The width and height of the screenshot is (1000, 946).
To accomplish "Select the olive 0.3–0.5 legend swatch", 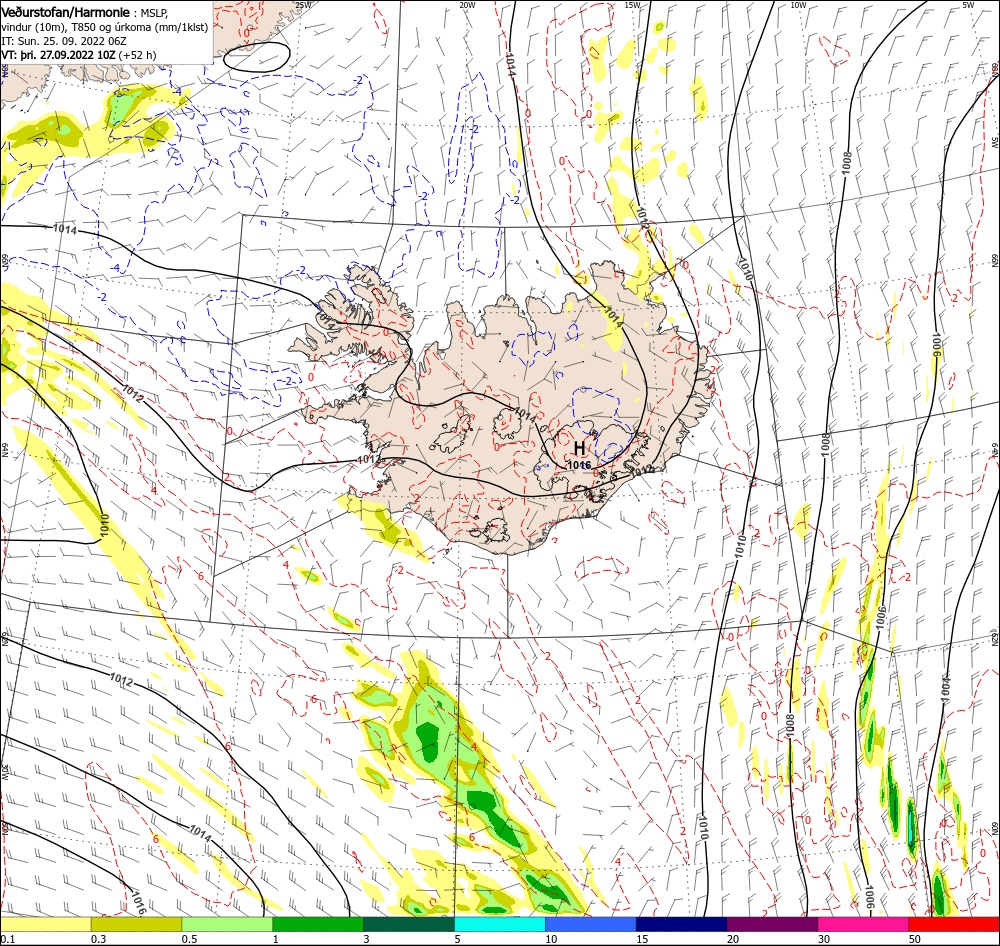I will 136,924.
